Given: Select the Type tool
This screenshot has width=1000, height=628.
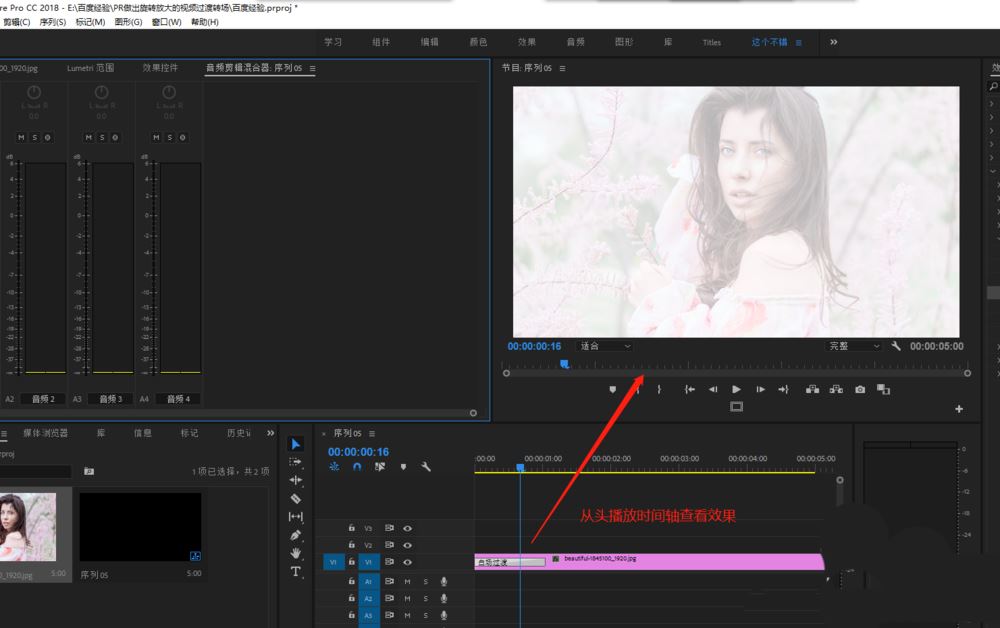Looking at the screenshot, I should coord(295,571).
